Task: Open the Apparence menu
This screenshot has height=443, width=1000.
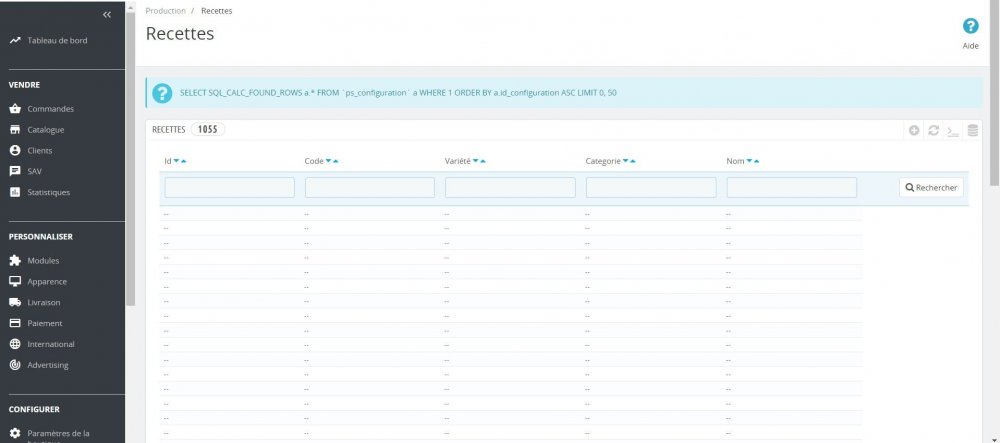Action: click(x=47, y=281)
